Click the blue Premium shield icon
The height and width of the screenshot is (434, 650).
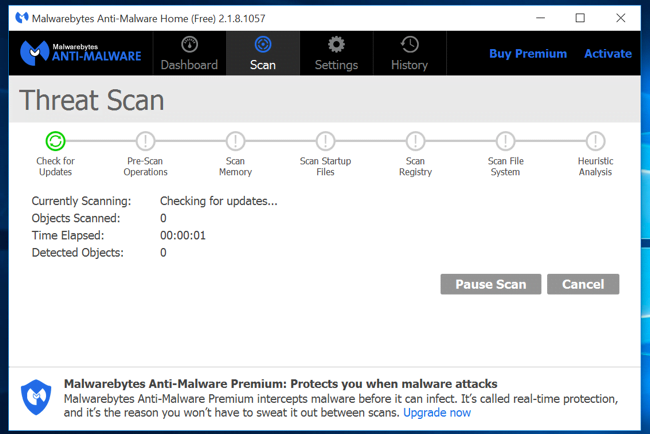[37, 397]
